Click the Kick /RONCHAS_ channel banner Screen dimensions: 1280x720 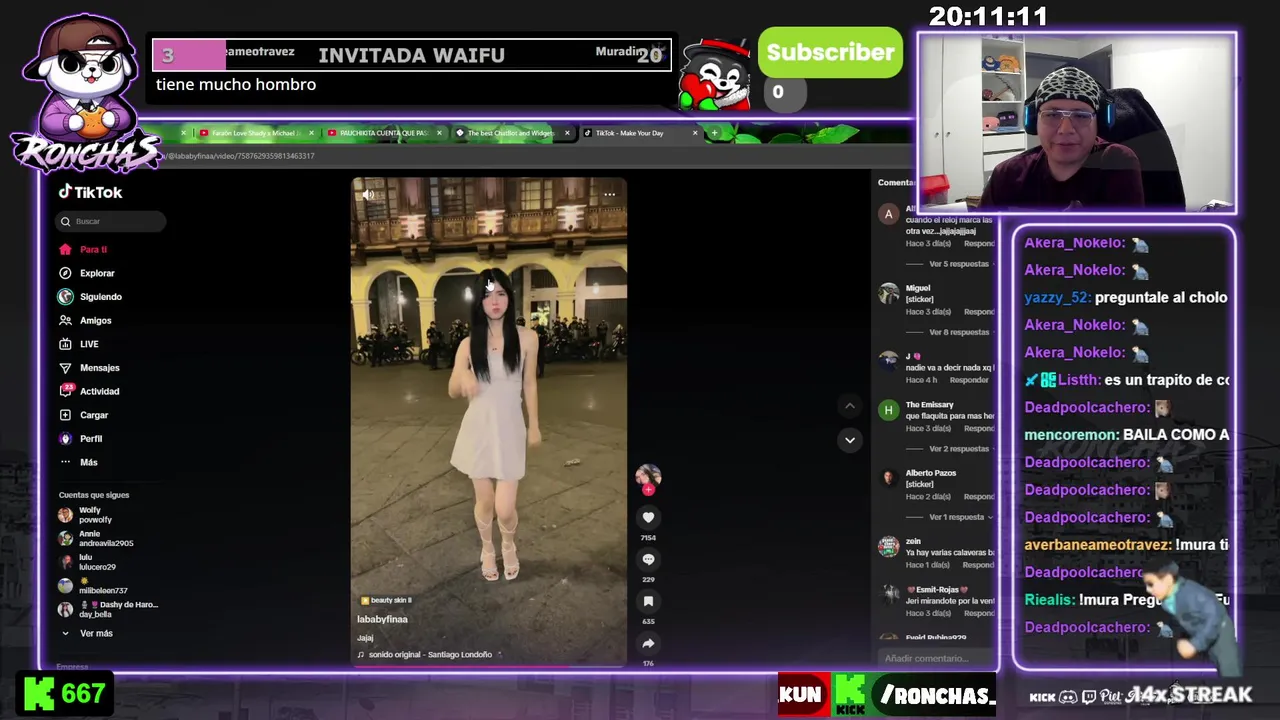[x=916, y=695]
